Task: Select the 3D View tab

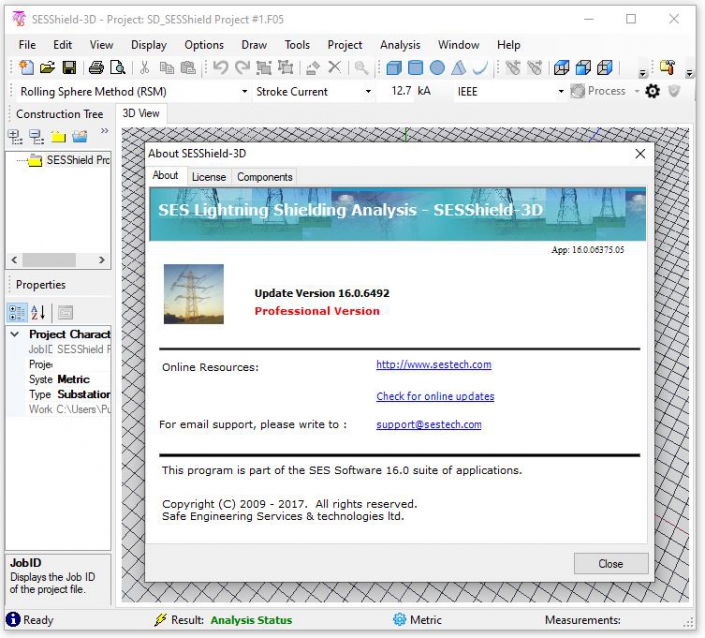Action: (141, 113)
